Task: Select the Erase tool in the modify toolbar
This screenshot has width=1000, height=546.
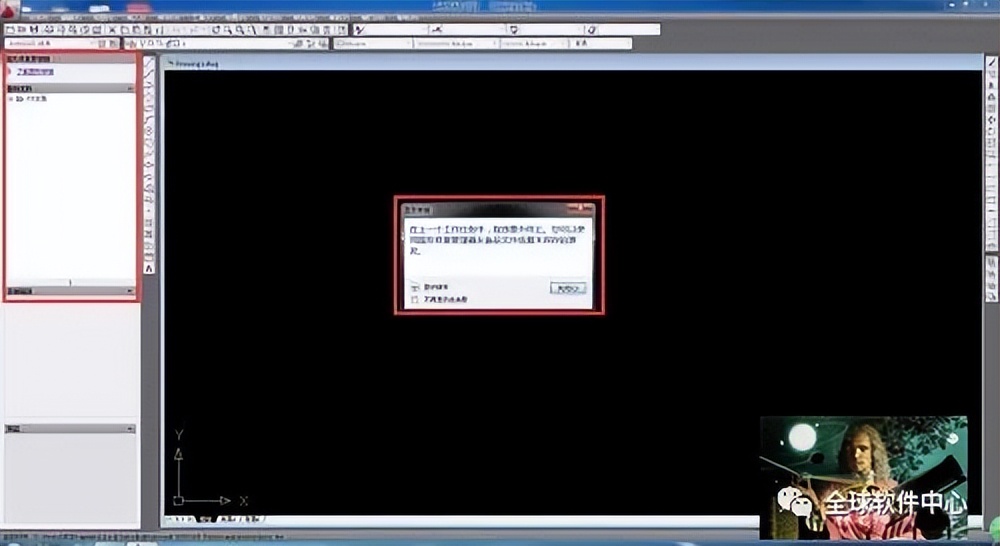Action: point(992,63)
